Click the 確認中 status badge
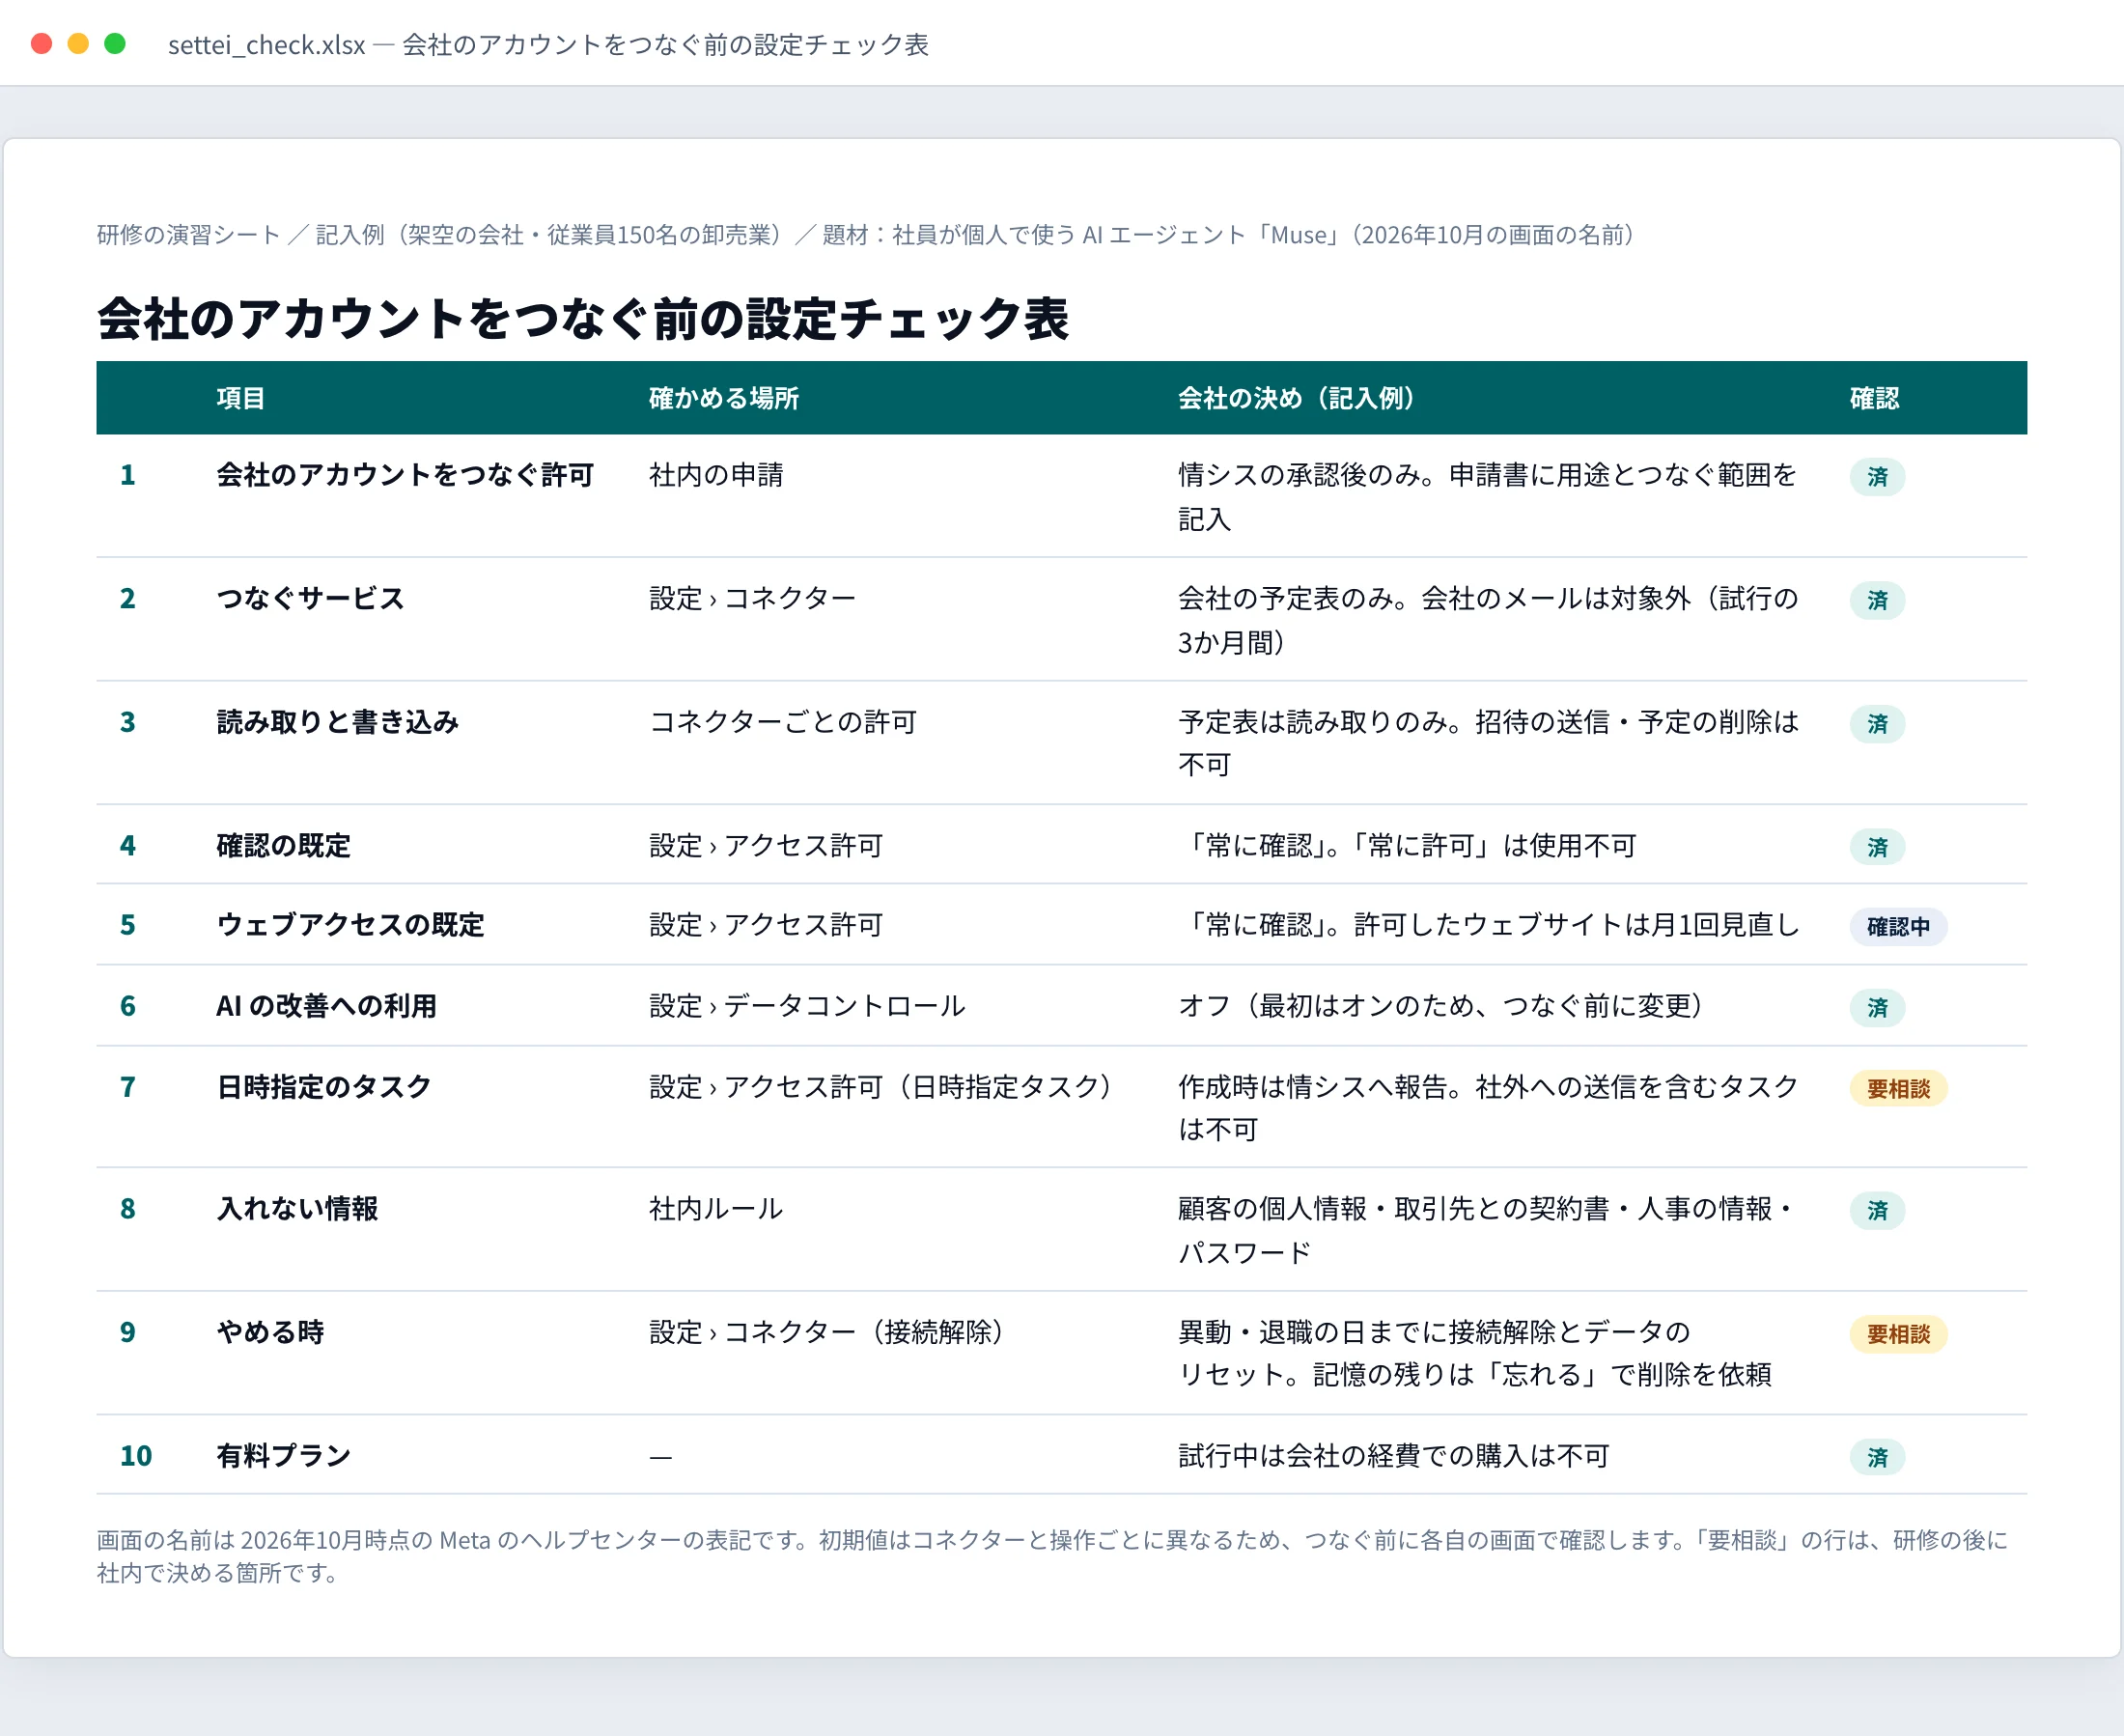The height and width of the screenshot is (1736, 2124). click(1898, 927)
